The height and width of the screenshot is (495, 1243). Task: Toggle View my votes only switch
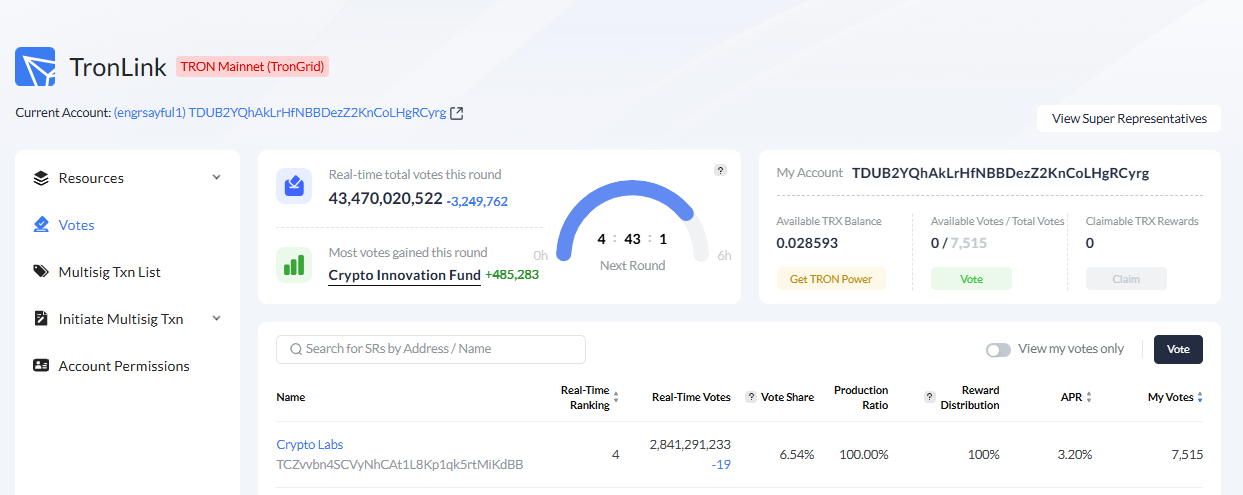(998, 350)
